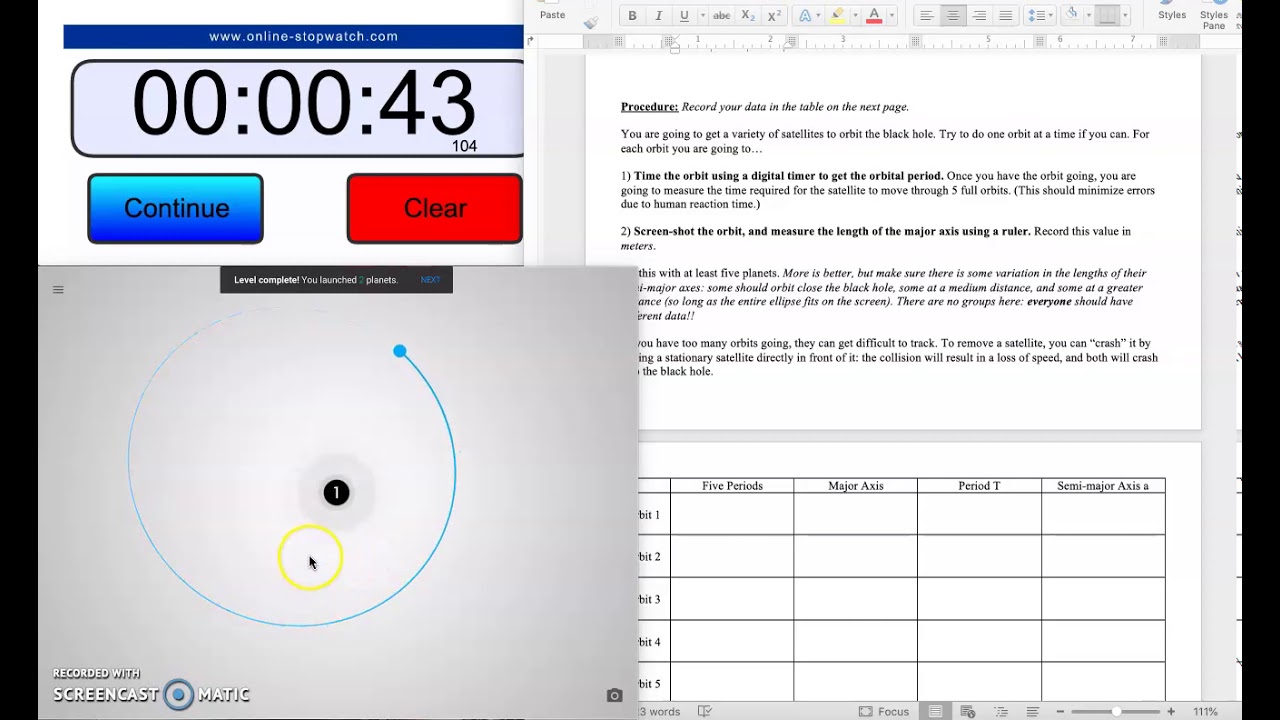The height and width of the screenshot is (720, 1280).
Task: Continue the stopwatch
Action: point(176,208)
